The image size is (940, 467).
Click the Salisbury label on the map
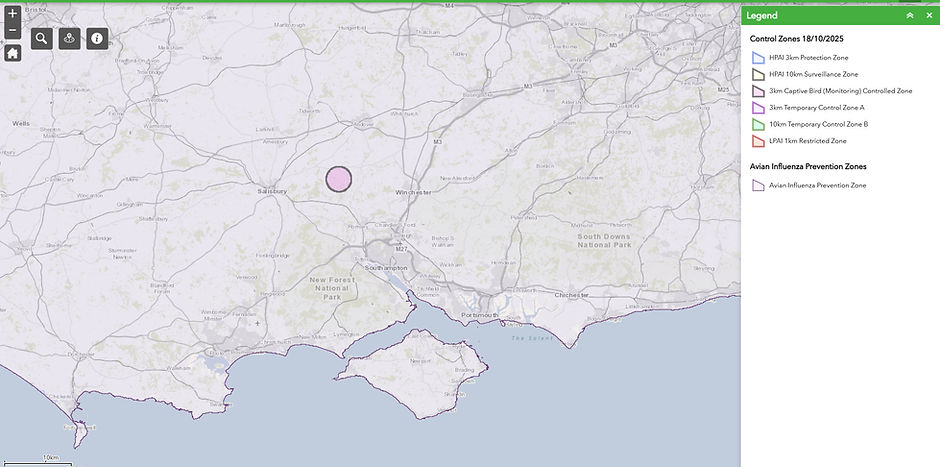tap(272, 192)
